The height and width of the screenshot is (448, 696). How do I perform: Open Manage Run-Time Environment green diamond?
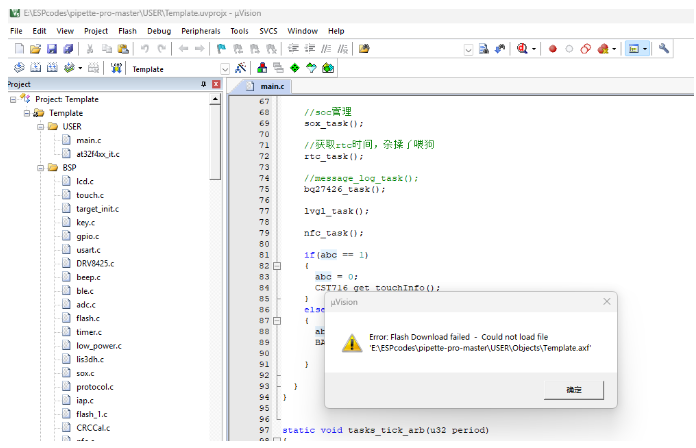pos(295,68)
